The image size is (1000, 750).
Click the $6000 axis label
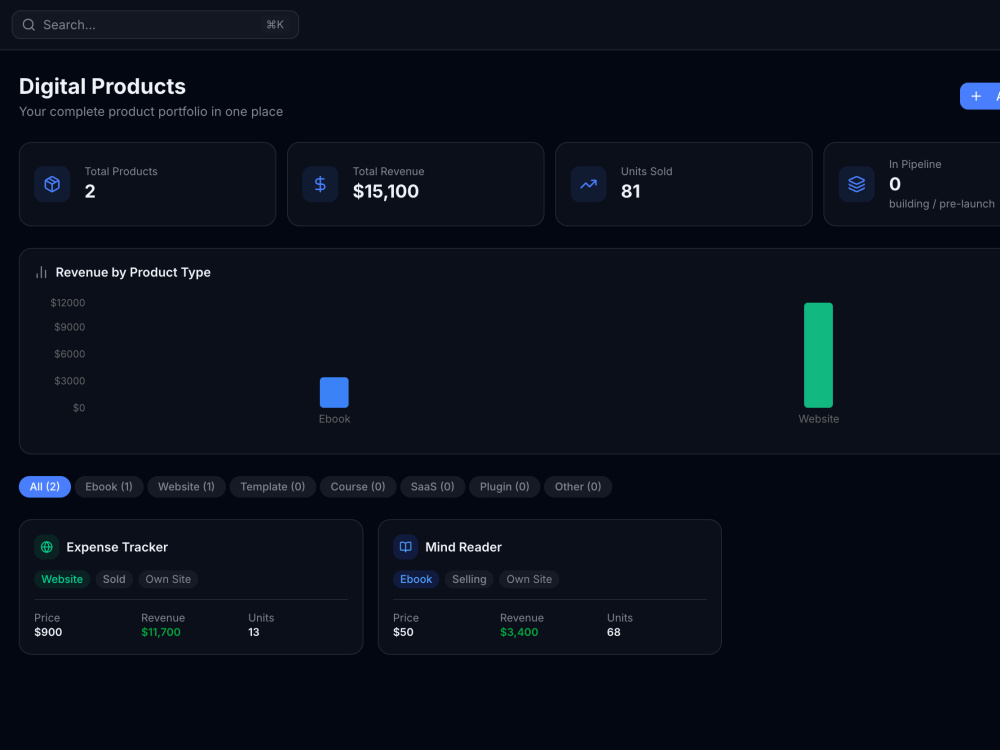pyautogui.click(x=70, y=354)
